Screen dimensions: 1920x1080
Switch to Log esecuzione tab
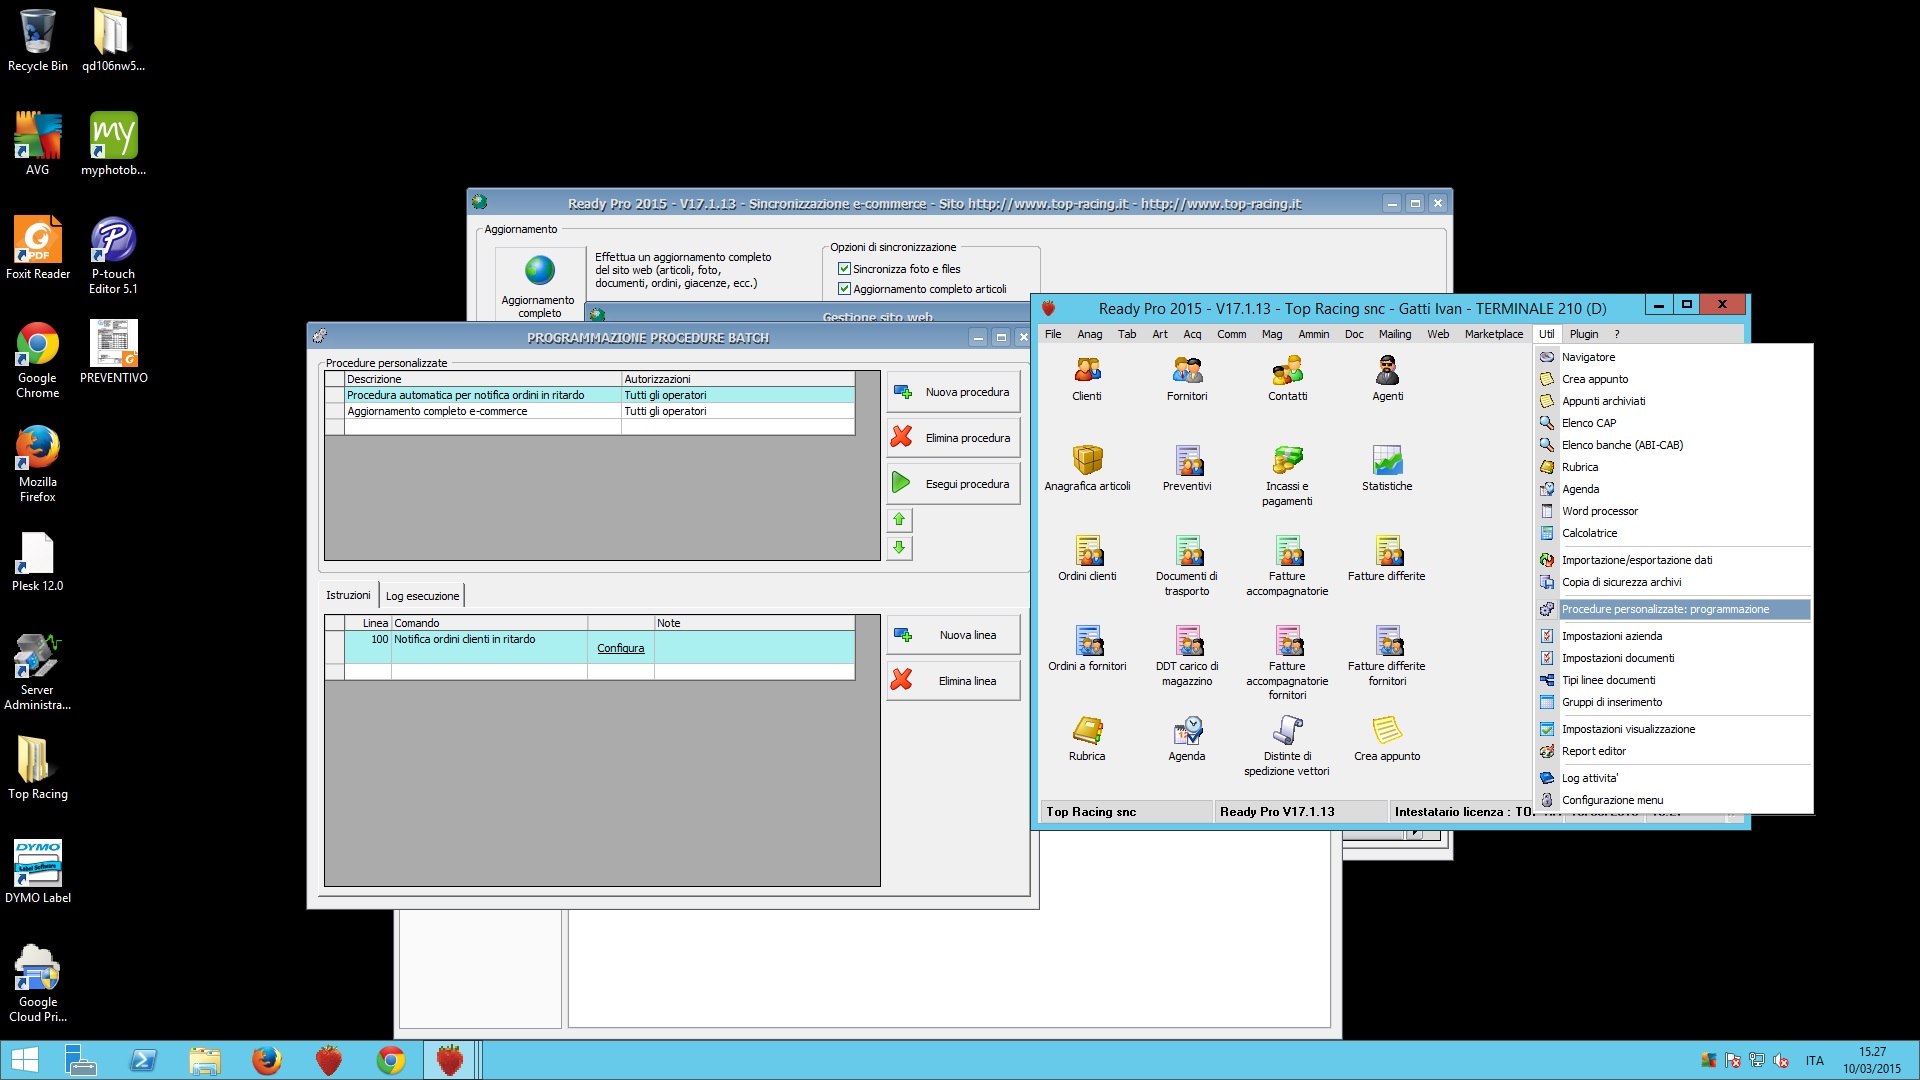[x=422, y=596]
